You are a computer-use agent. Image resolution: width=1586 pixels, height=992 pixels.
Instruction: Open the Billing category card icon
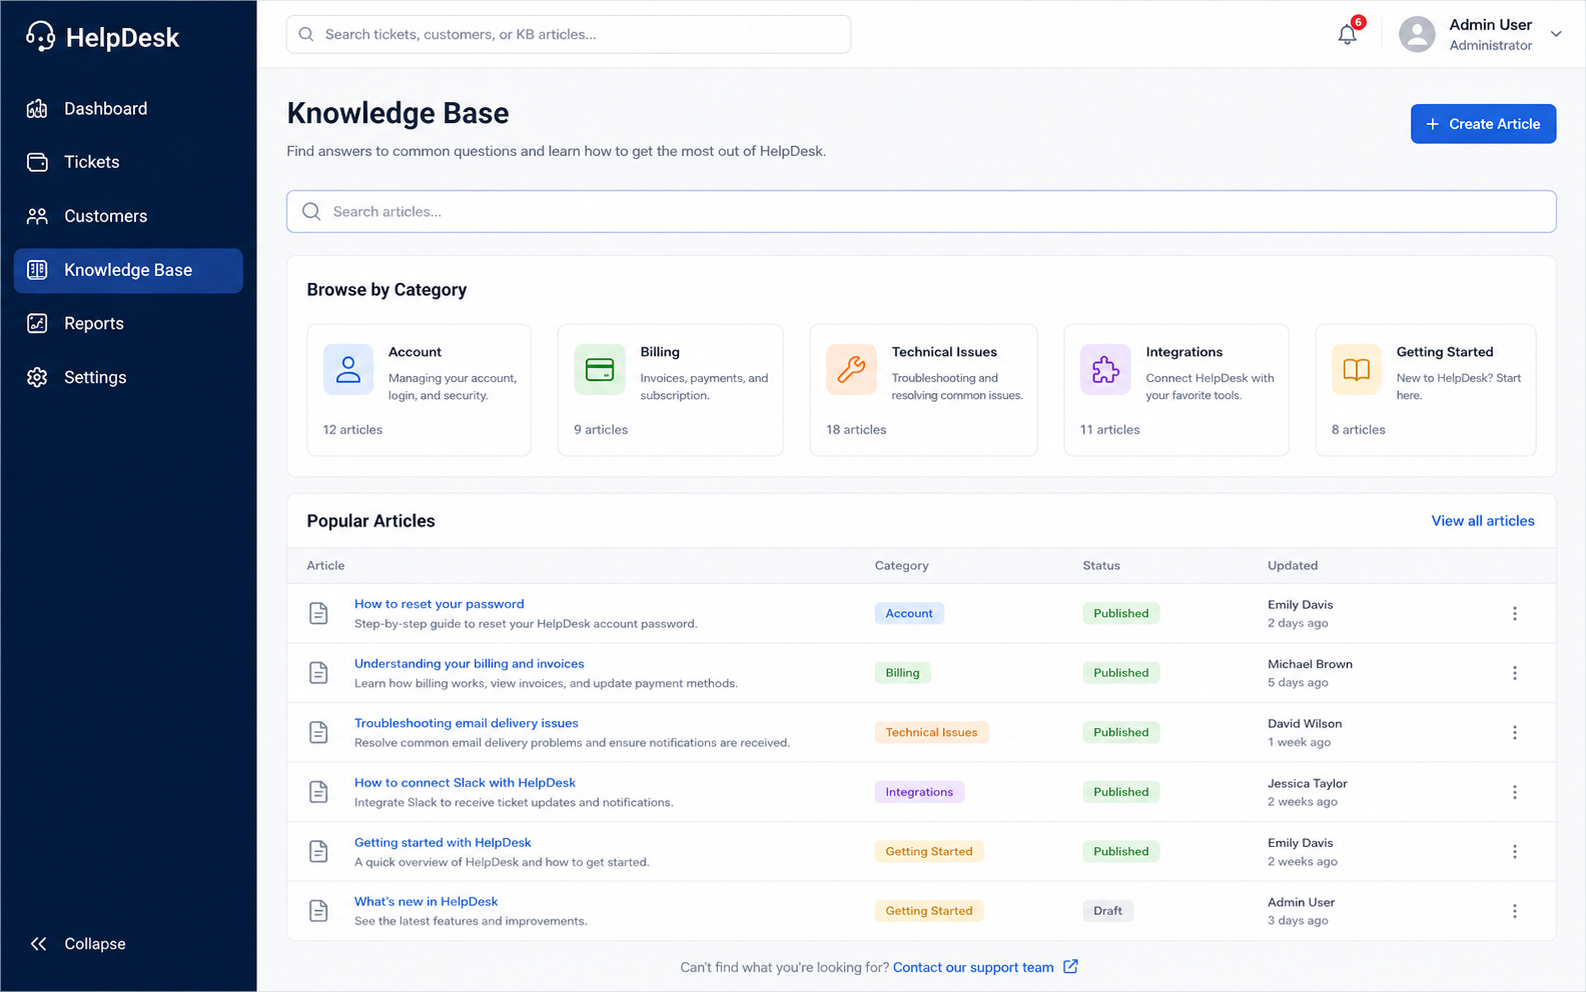(599, 369)
